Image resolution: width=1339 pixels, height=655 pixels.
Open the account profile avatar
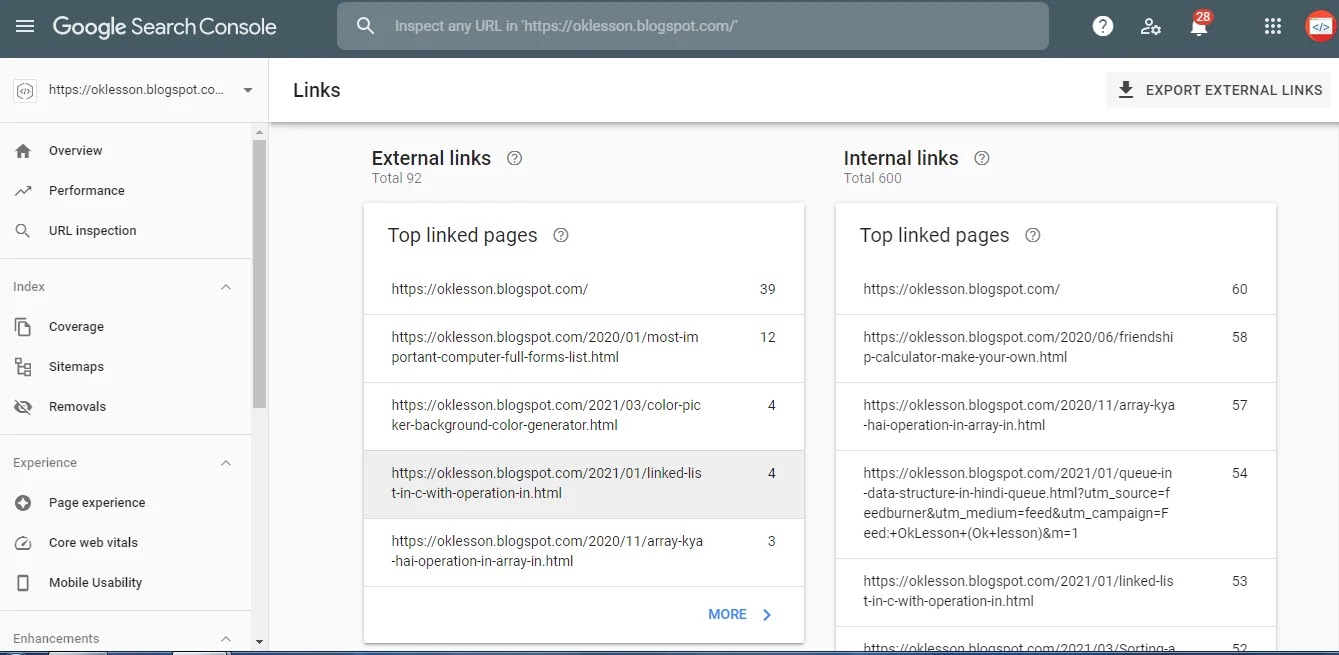pyautogui.click(x=1320, y=27)
